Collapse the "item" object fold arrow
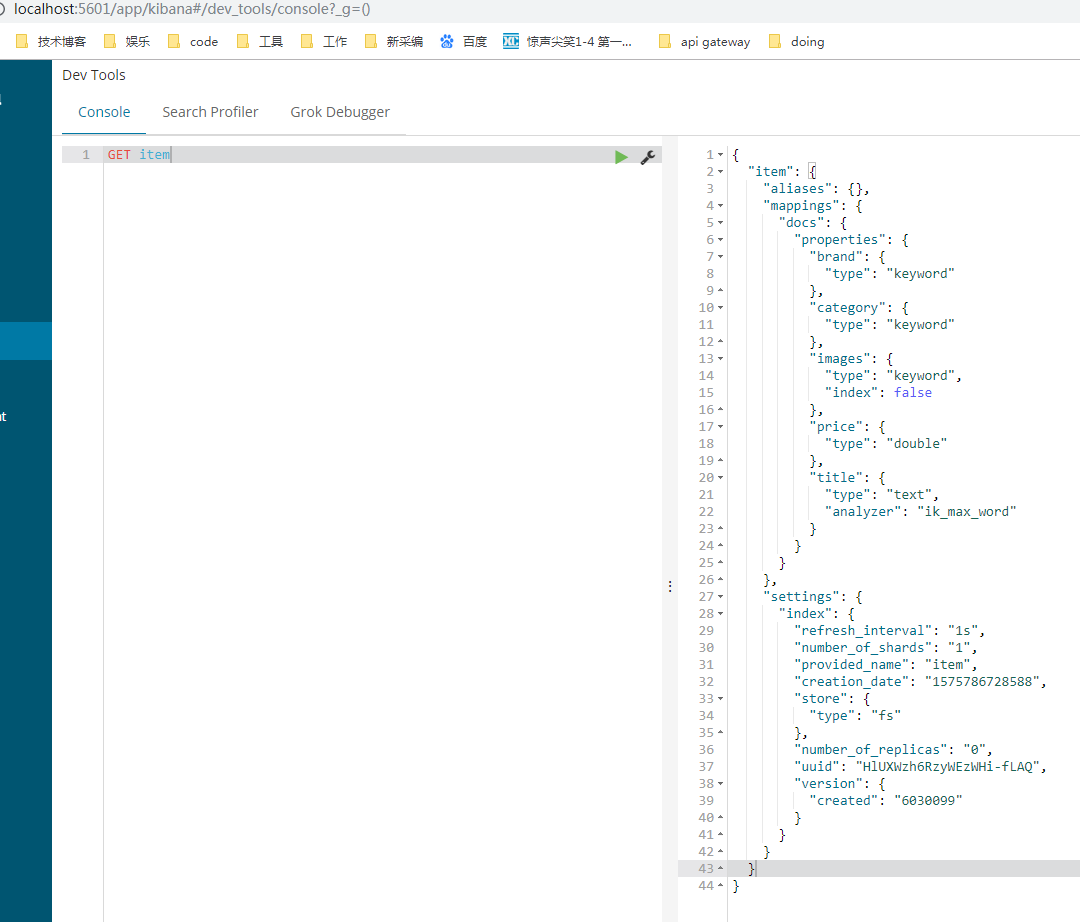 pyautogui.click(x=720, y=171)
